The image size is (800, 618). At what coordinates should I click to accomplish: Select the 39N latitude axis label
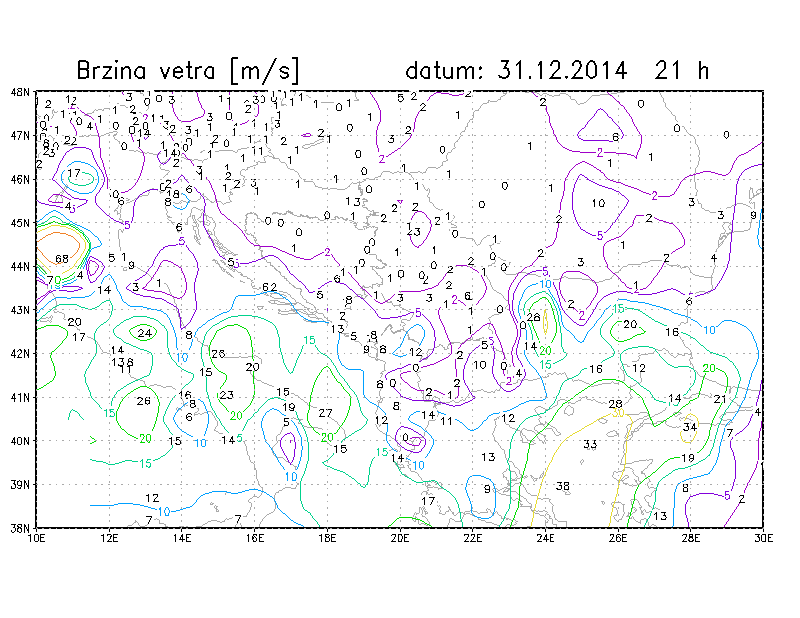click(x=20, y=484)
